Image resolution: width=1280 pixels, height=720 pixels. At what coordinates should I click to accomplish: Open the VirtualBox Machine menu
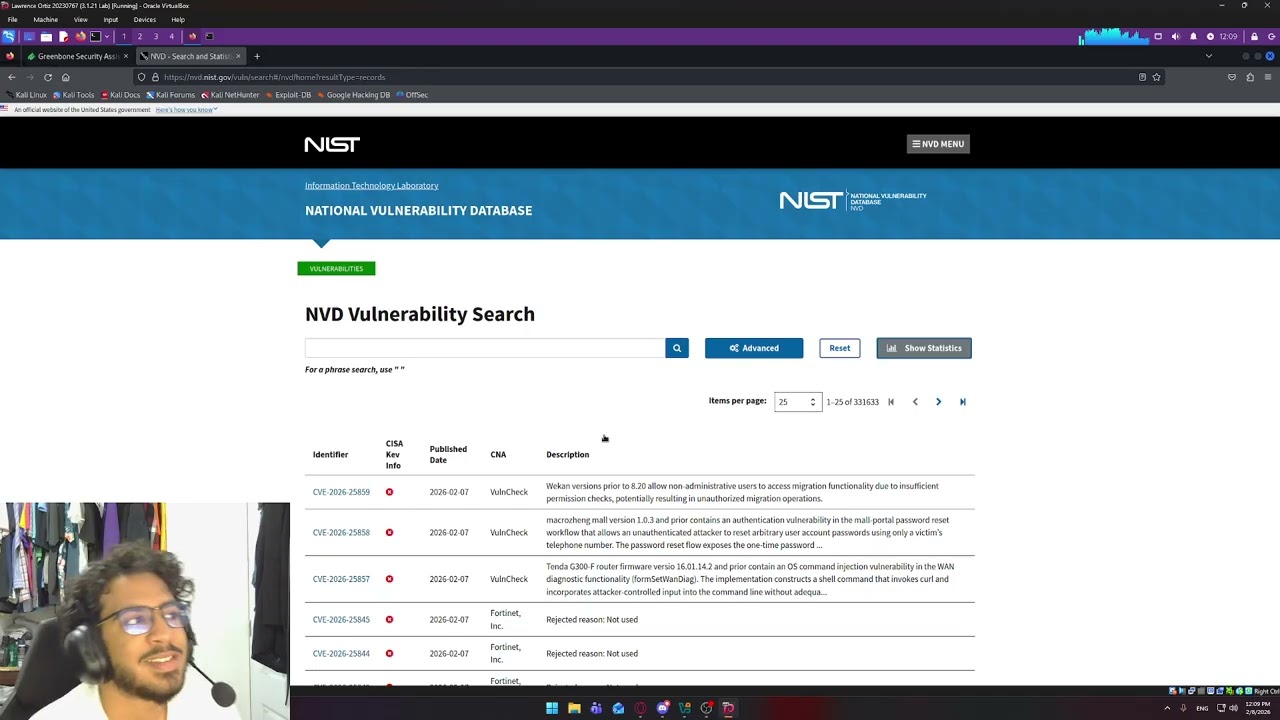pyautogui.click(x=45, y=19)
